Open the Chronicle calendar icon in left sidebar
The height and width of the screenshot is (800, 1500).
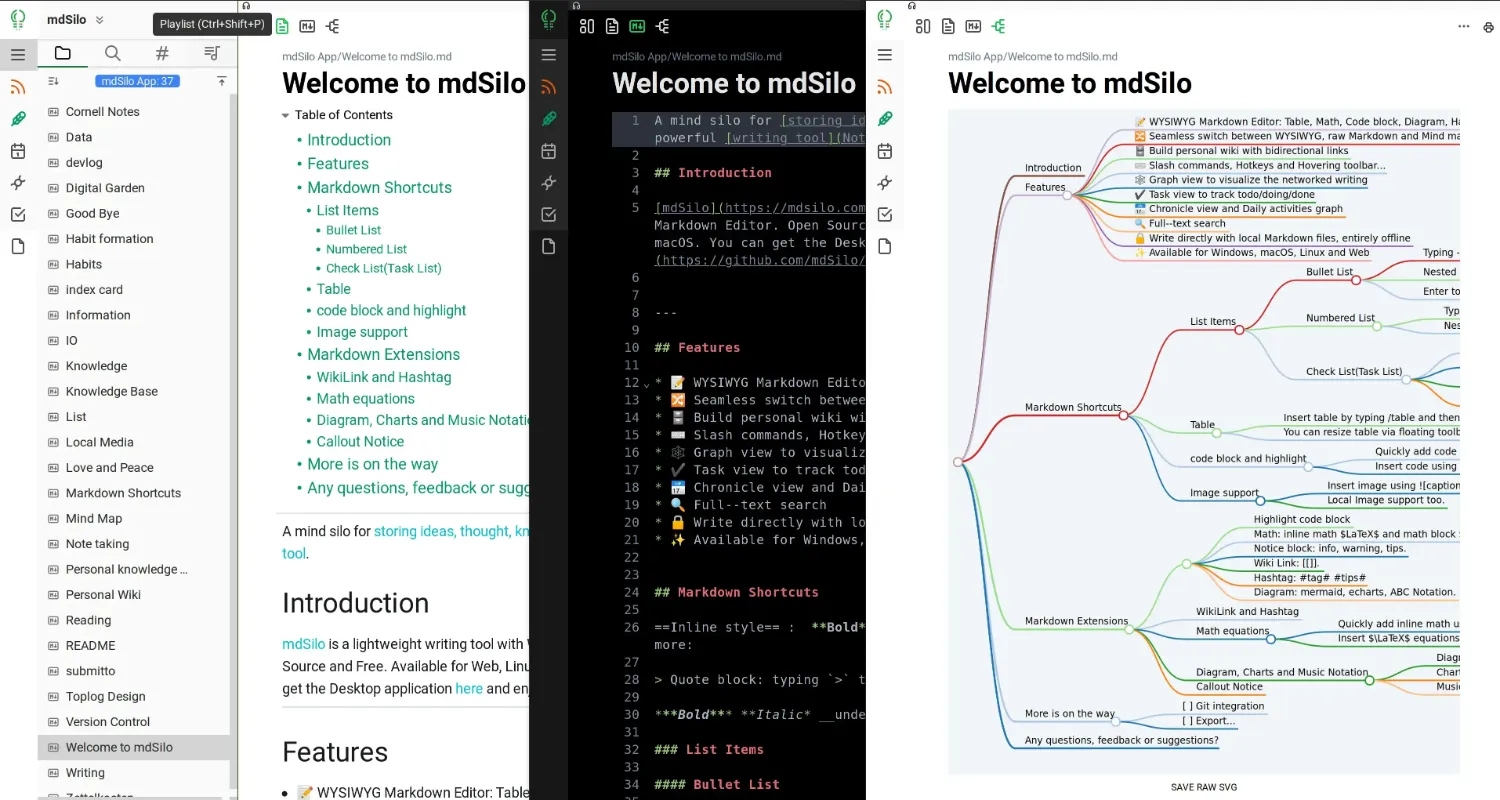coord(18,151)
